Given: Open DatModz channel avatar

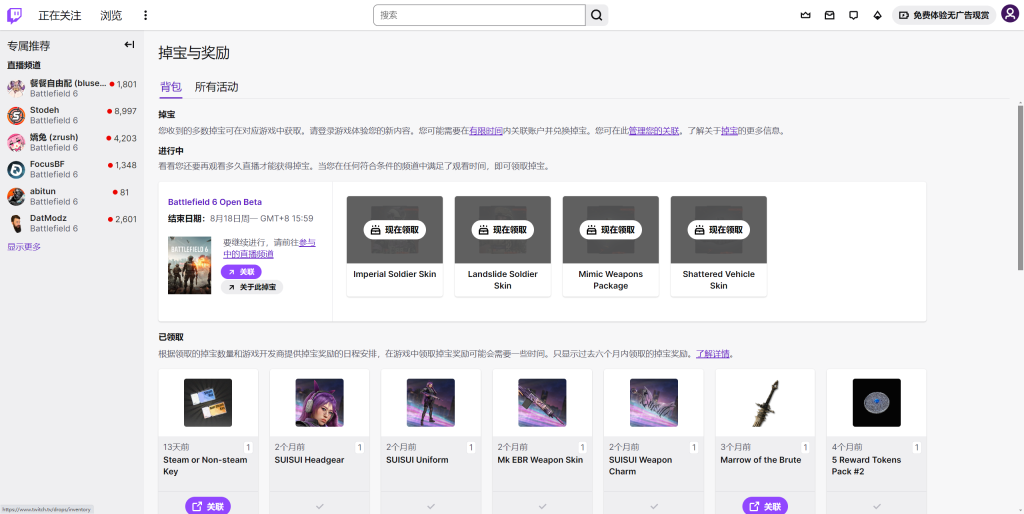Looking at the screenshot, I should tap(16, 223).
